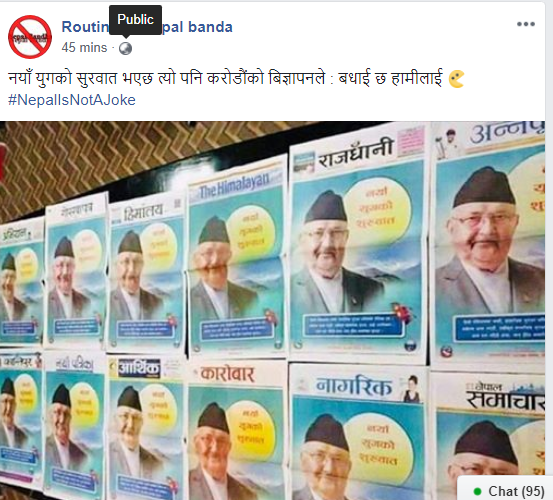Viewport: 553px width, 500px height.
Task: Open the three-dot post options menu
Action: [526, 24]
